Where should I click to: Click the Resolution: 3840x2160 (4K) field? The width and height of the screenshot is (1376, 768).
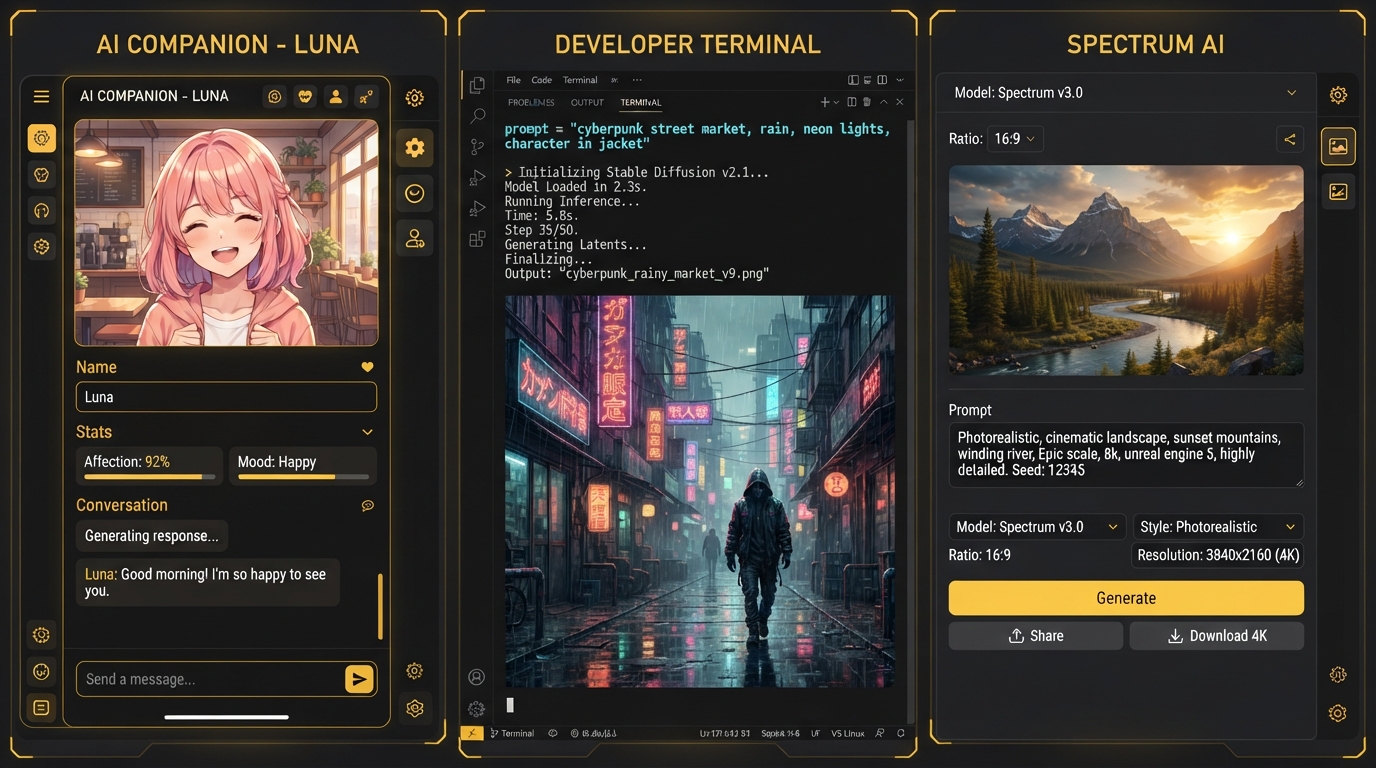[x=1218, y=555]
